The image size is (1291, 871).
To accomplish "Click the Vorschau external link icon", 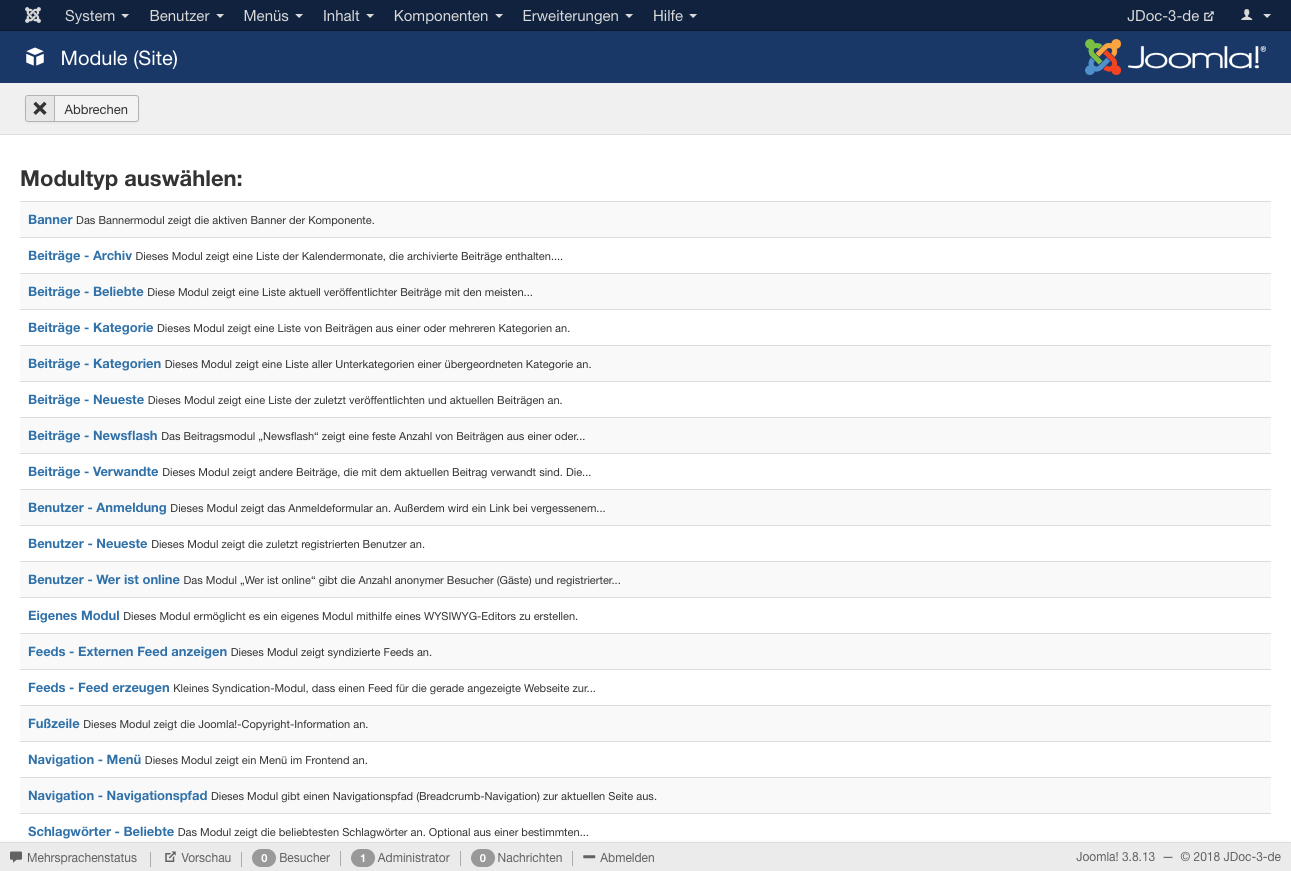I will point(170,857).
